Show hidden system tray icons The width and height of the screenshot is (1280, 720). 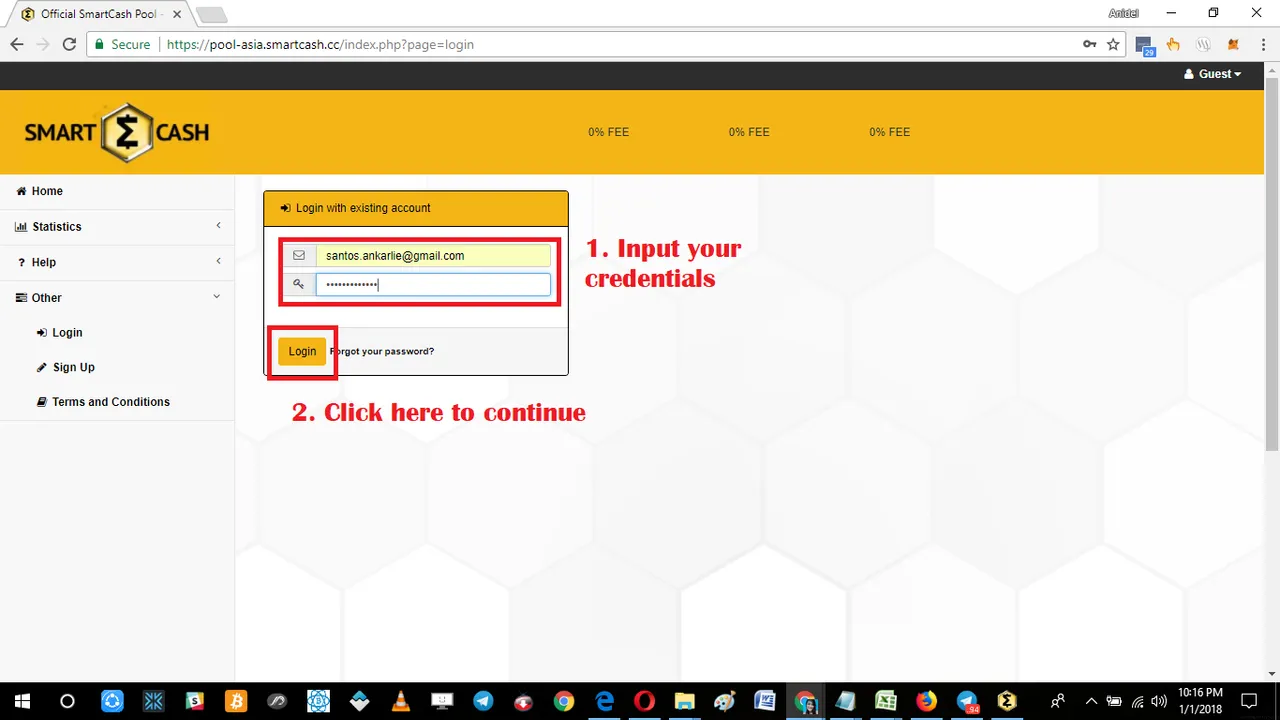pyautogui.click(x=1091, y=701)
